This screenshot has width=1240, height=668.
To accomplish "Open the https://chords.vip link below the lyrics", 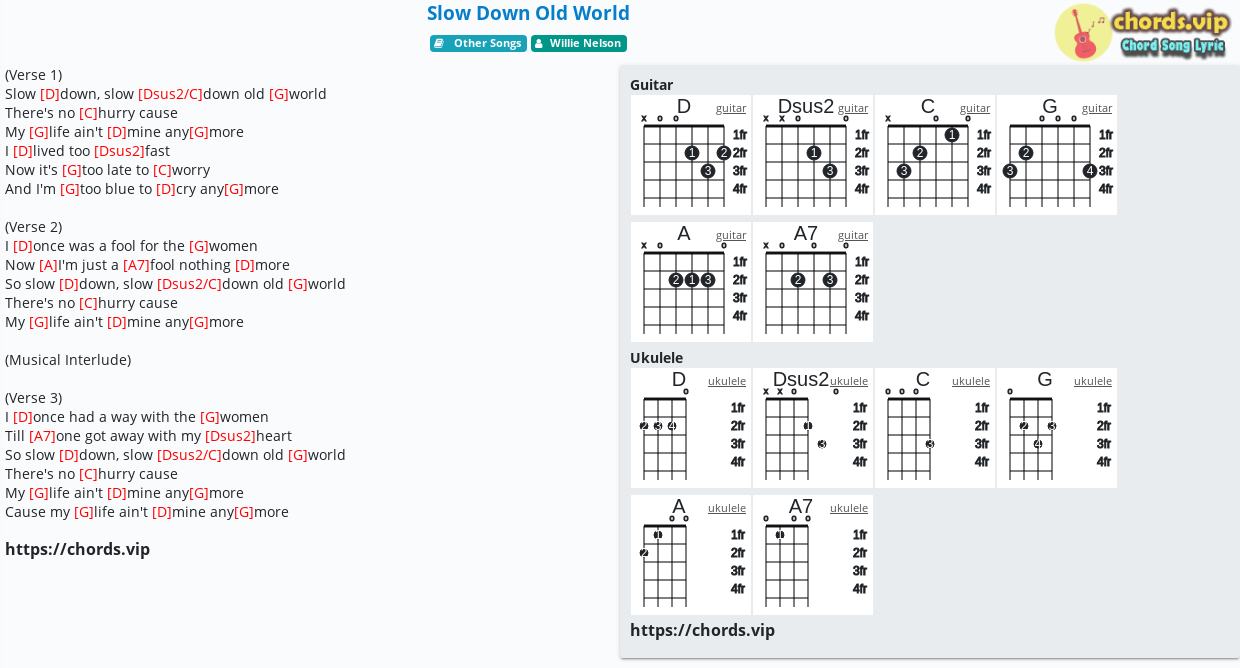I will pyautogui.click(x=77, y=549).
